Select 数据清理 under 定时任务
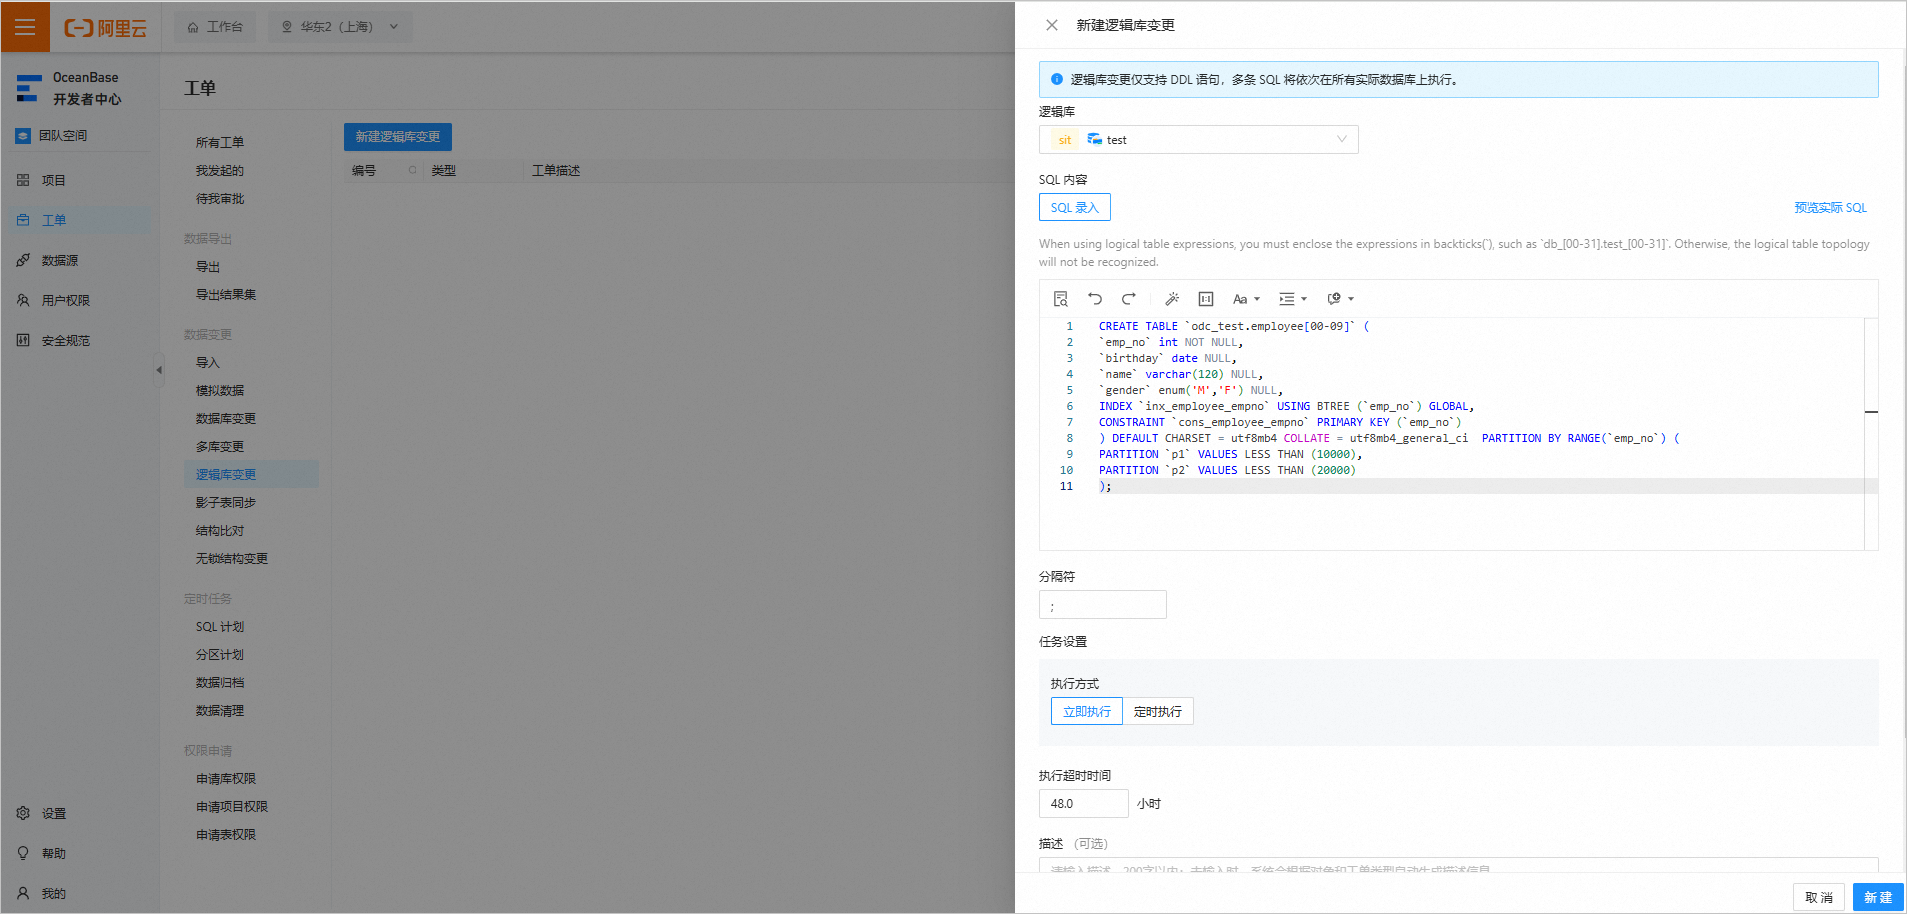Viewport: 1907px width, 914px height. tap(220, 711)
